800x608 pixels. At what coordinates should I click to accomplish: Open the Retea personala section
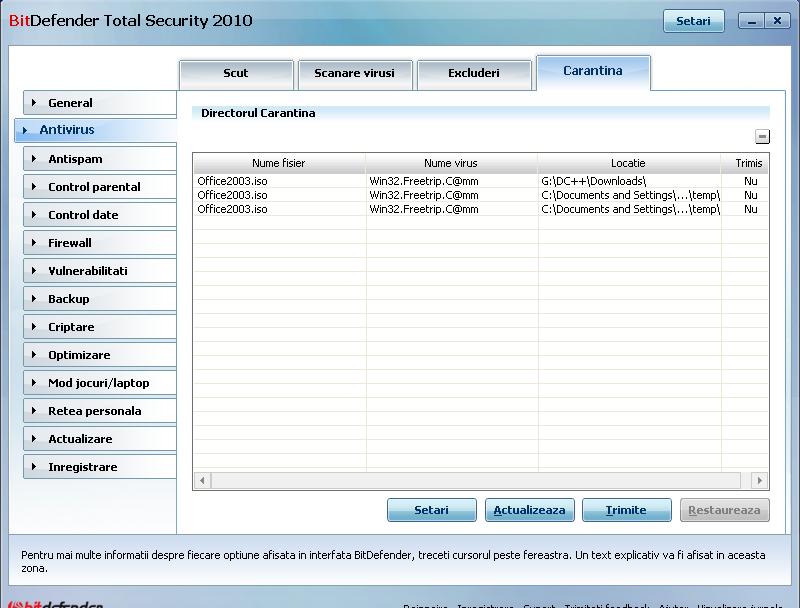click(x=100, y=412)
